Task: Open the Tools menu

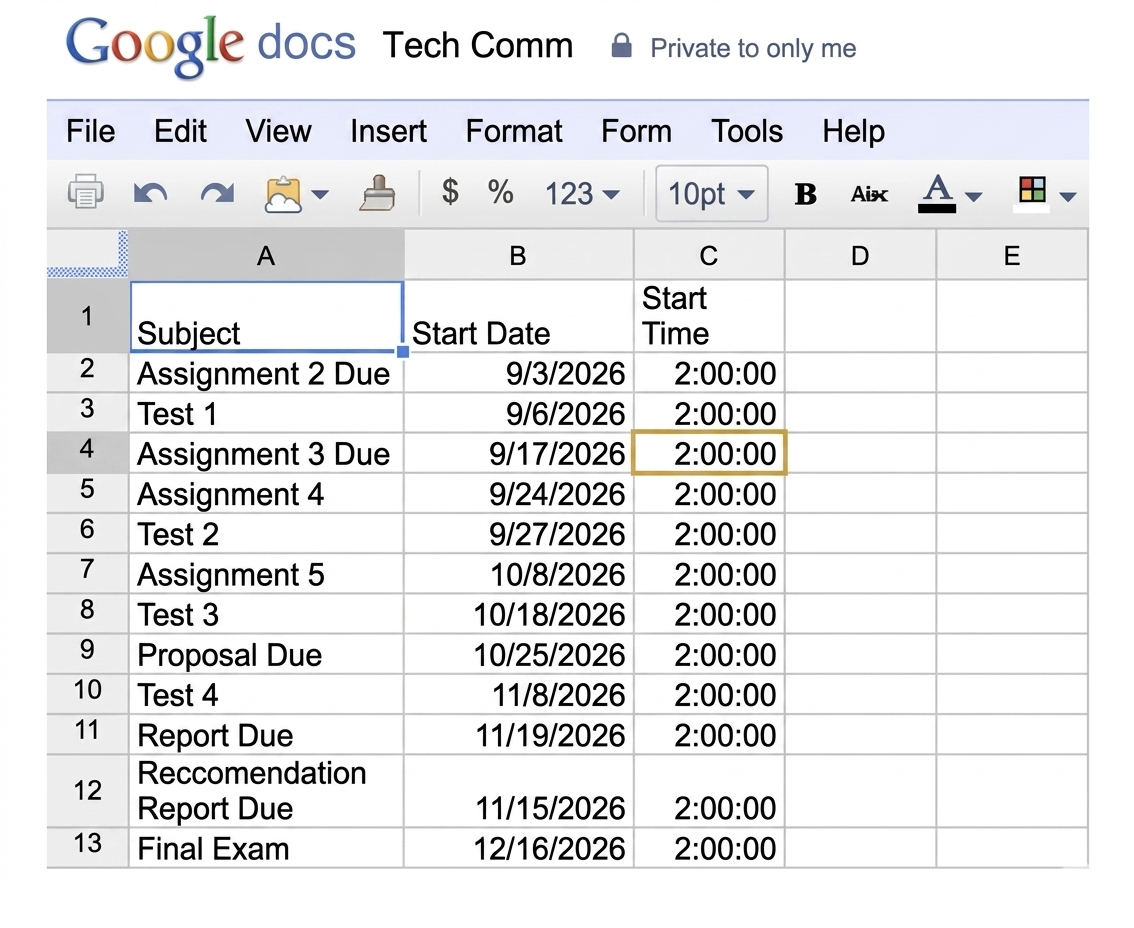Action: [x=747, y=132]
